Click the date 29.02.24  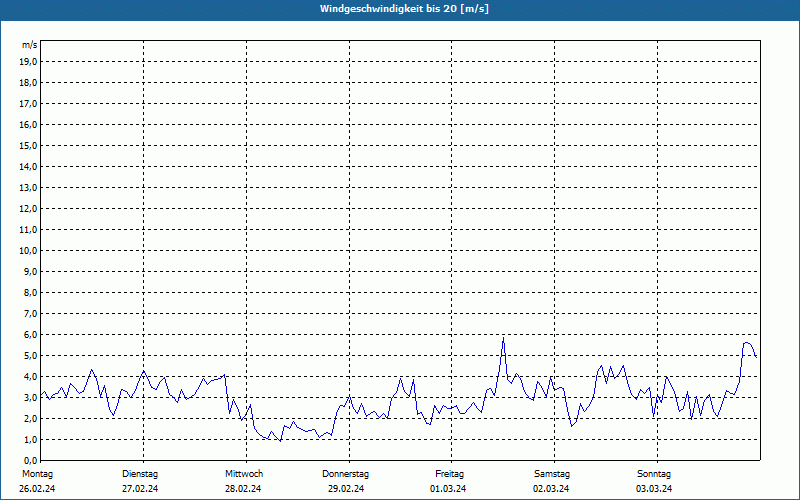[x=346, y=489]
